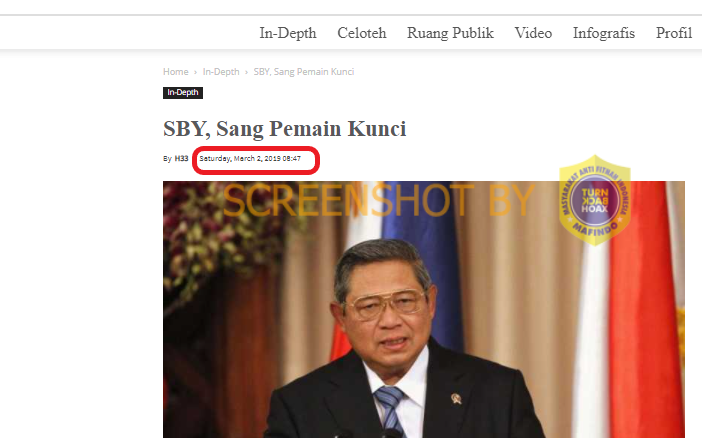This screenshot has height=438, width=702.
Task: Click the orange SCREENSHOT BY watermark text
Action: point(378,201)
